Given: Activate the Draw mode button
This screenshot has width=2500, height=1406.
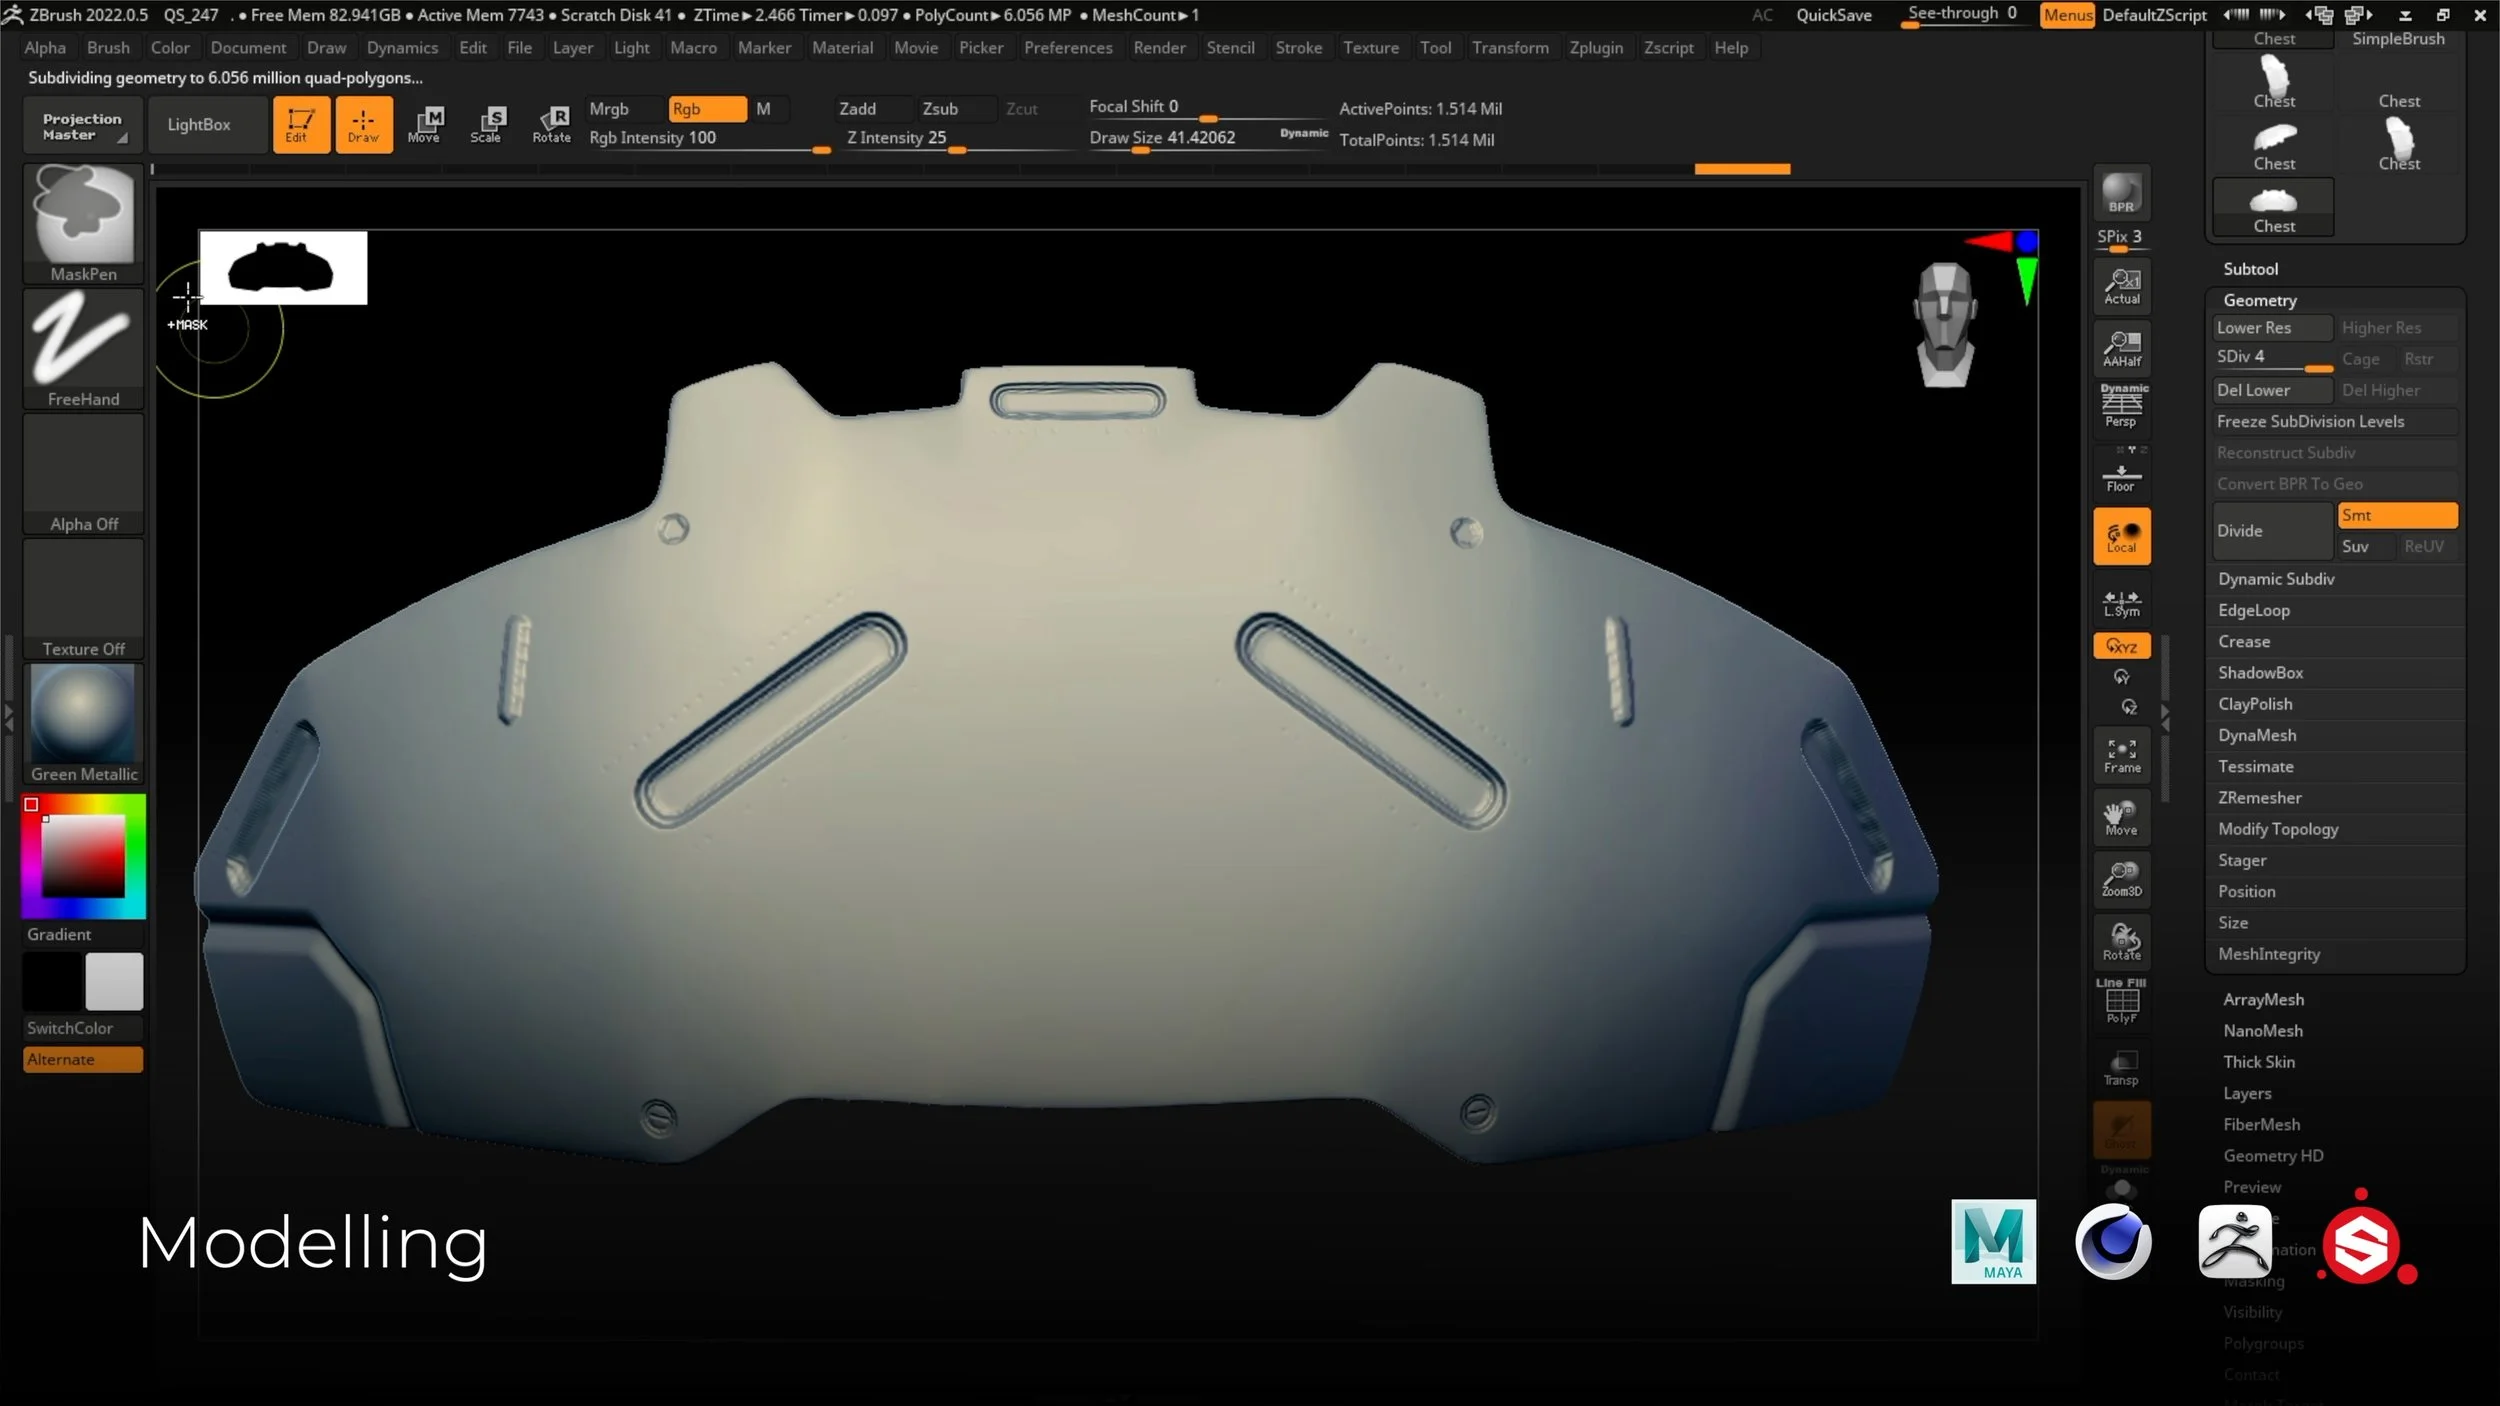Looking at the screenshot, I should tap(364, 124).
